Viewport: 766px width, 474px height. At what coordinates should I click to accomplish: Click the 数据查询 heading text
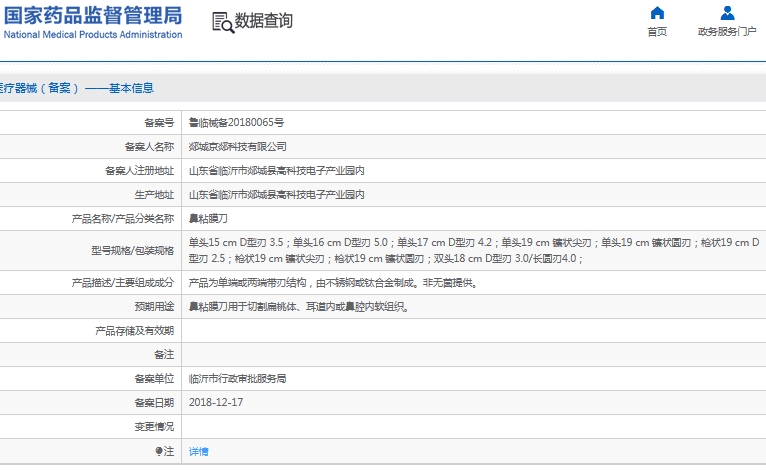[264, 21]
